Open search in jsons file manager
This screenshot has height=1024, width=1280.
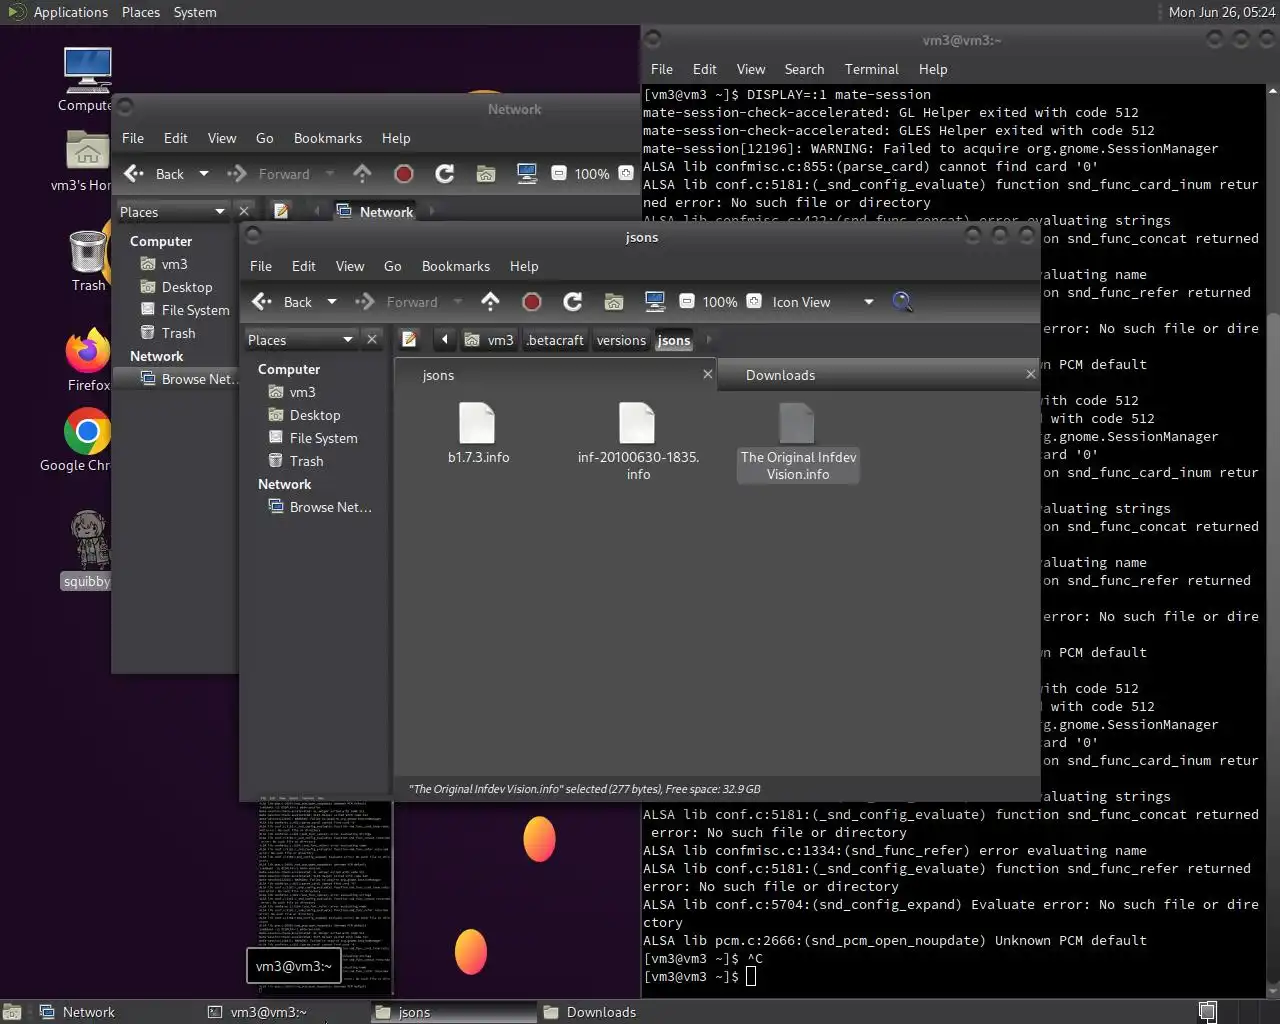[x=902, y=302]
